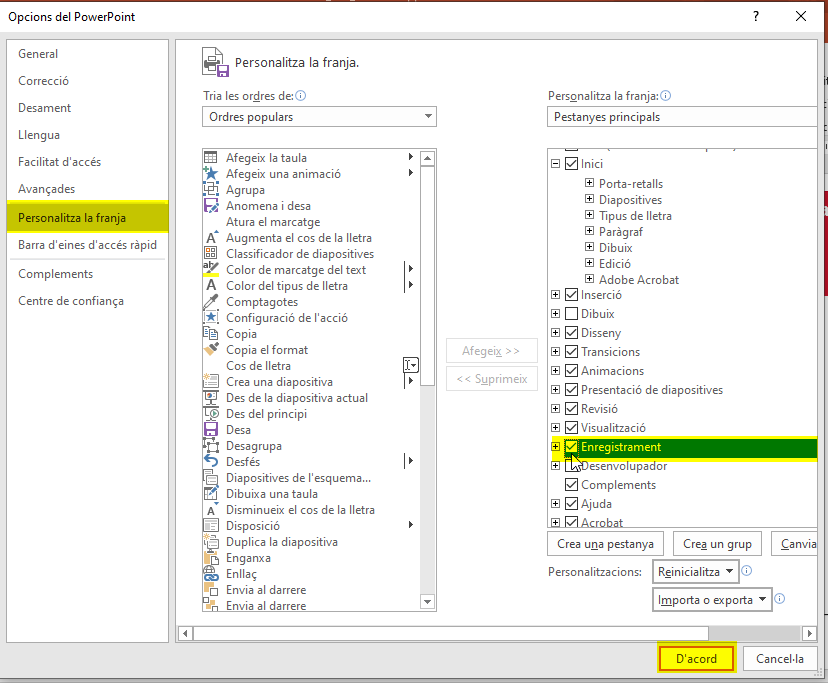828x683 pixels.
Task: Click the Afegeix una animació star icon
Action: pos(211,173)
